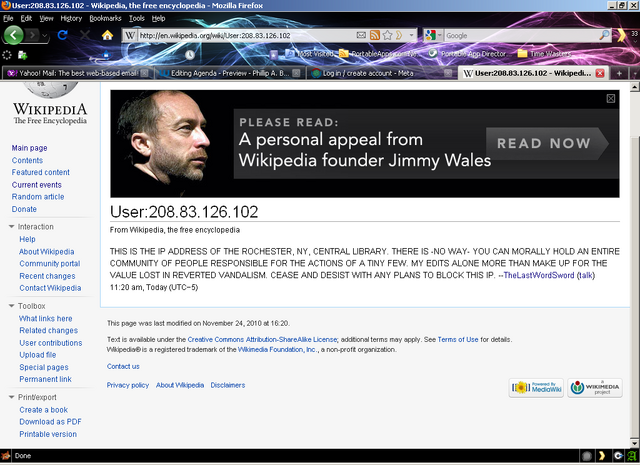Collapse the Print/export sidebar section
This screenshot has width=640, height=465.
pos(11,397)
